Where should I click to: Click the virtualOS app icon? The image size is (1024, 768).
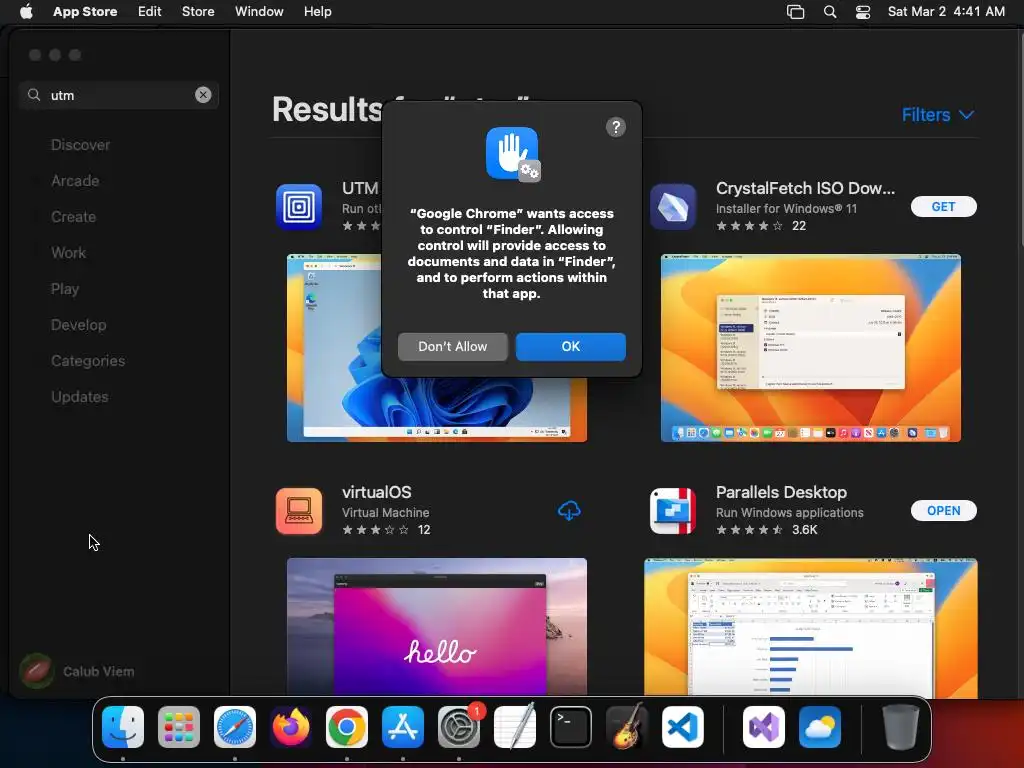click(x=298, y=511)
